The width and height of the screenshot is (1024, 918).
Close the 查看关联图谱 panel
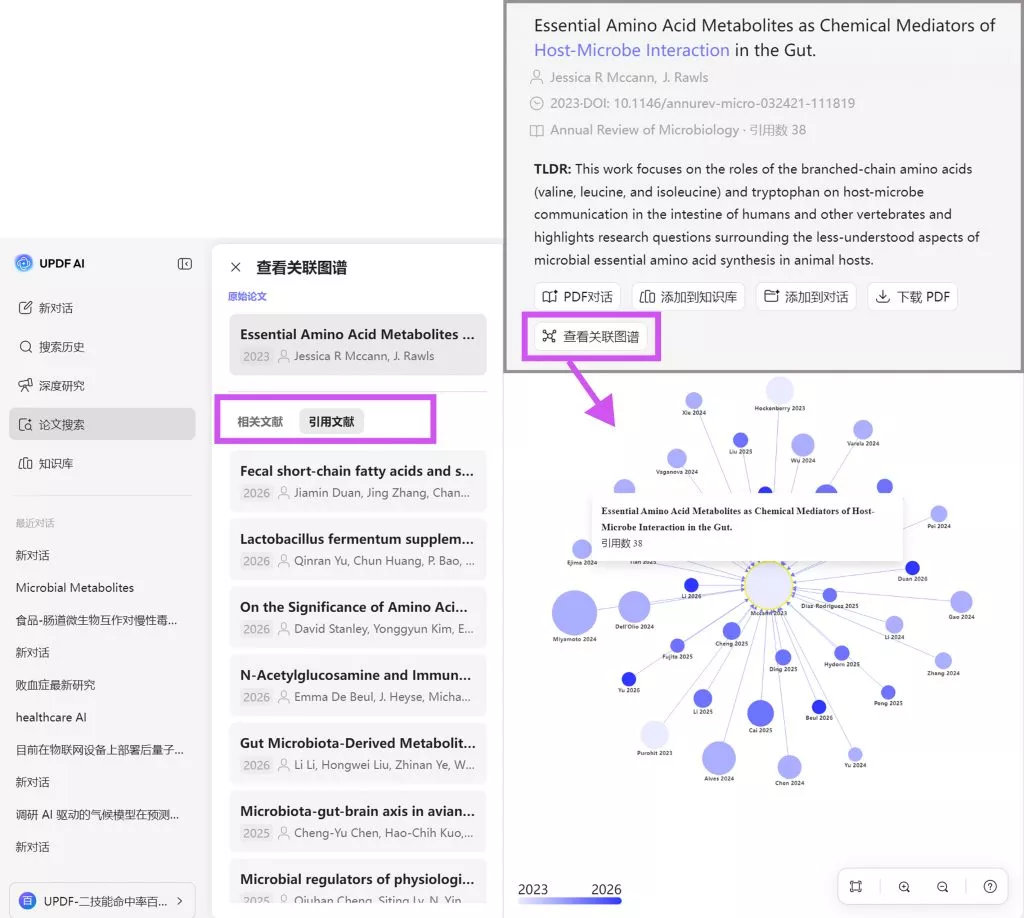point(236,267)
